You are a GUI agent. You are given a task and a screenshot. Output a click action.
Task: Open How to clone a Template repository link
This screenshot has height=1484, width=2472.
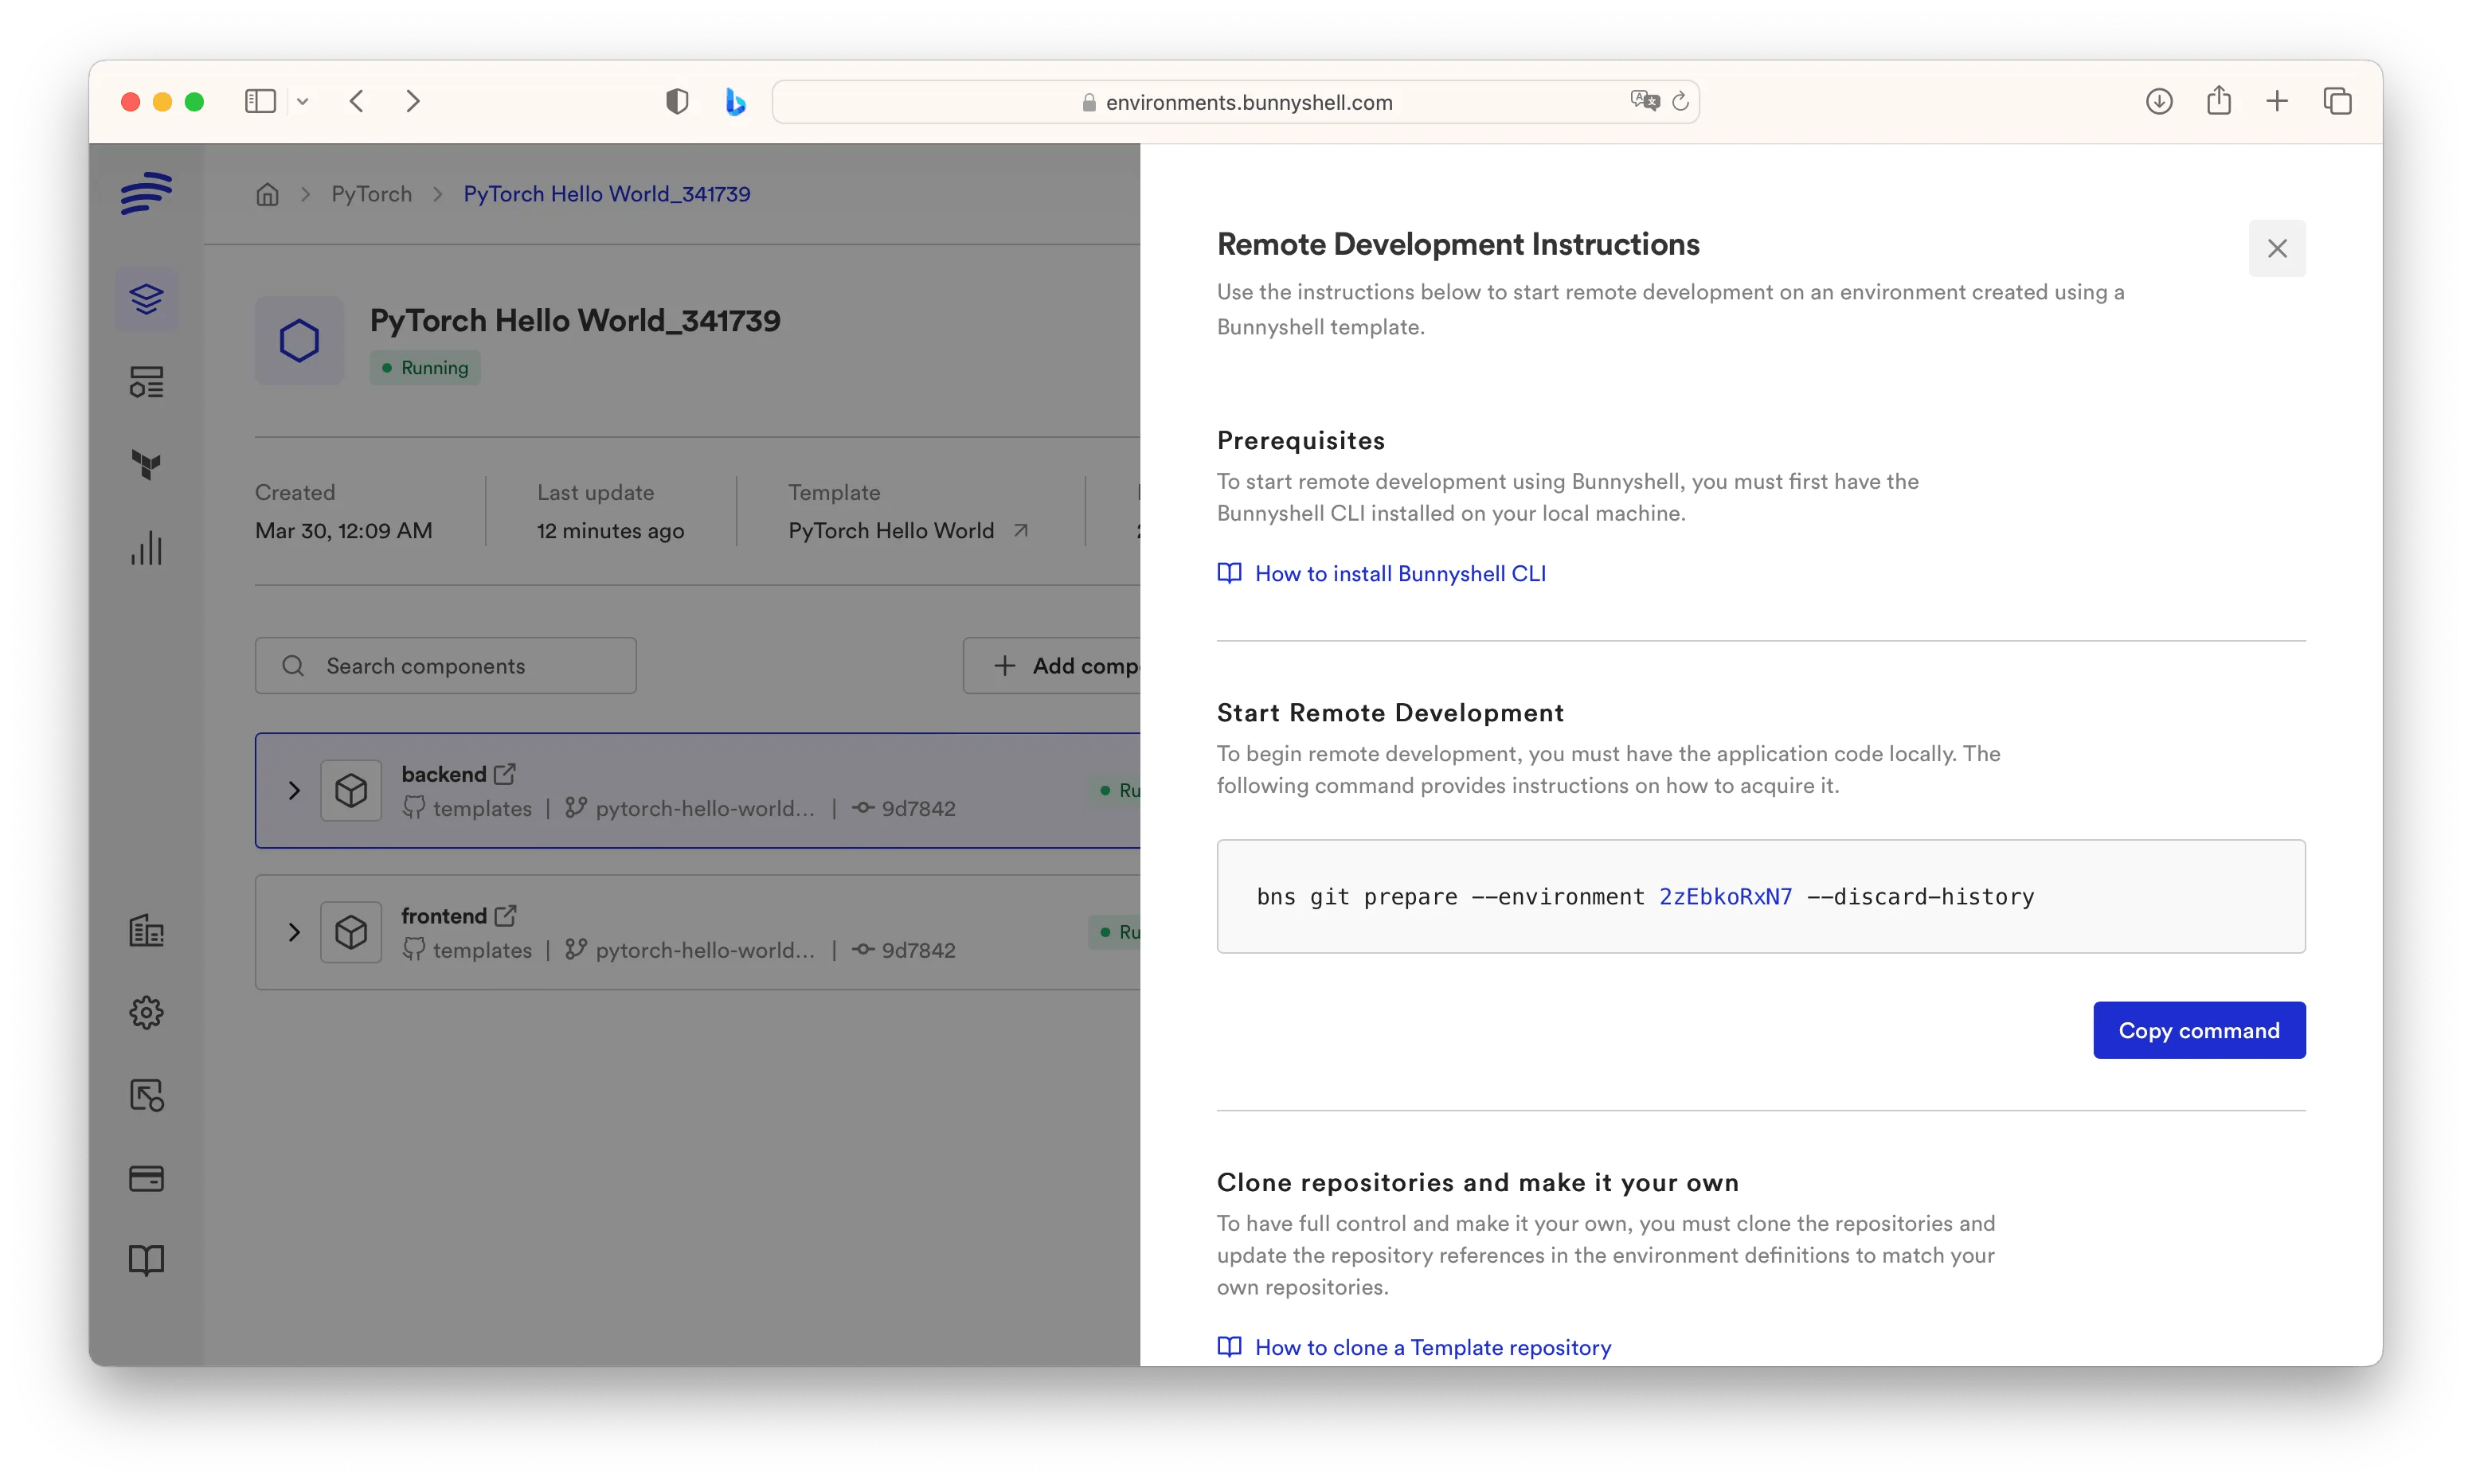point(1432,1347)
